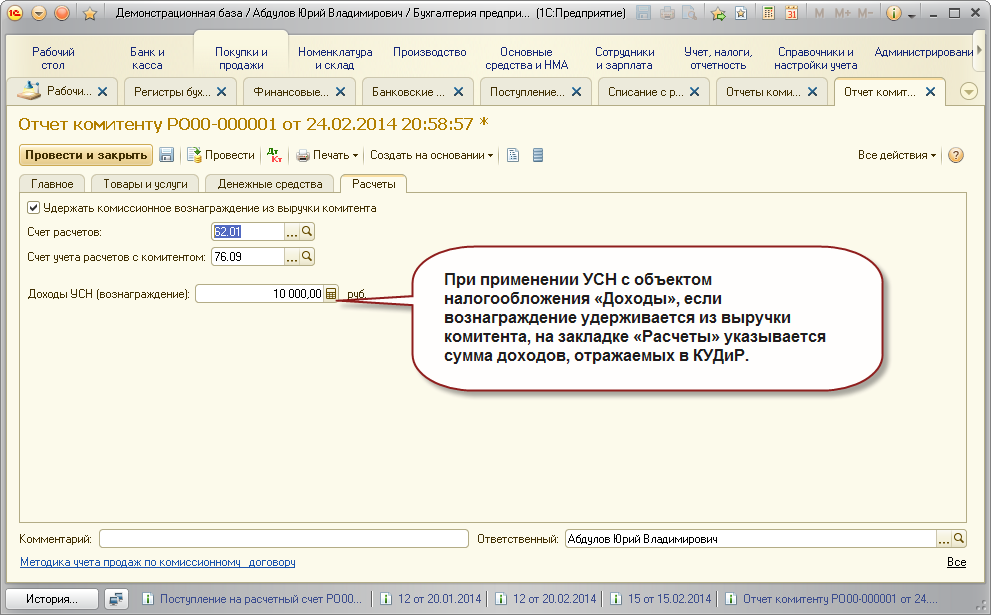The height and width of the screenshot is (615, 991).
Task: Open the calculator icon in title bar
Action: pos(768,13)
